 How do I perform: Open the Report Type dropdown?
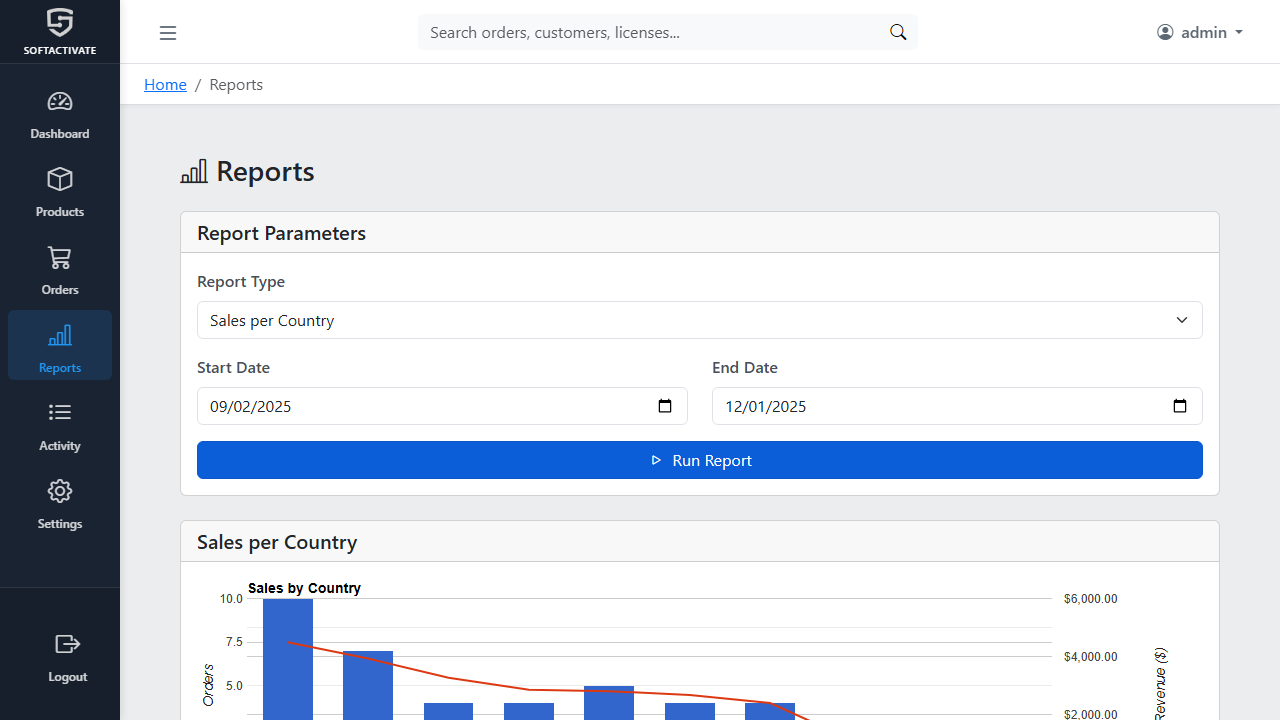click(x=700, y=320)
